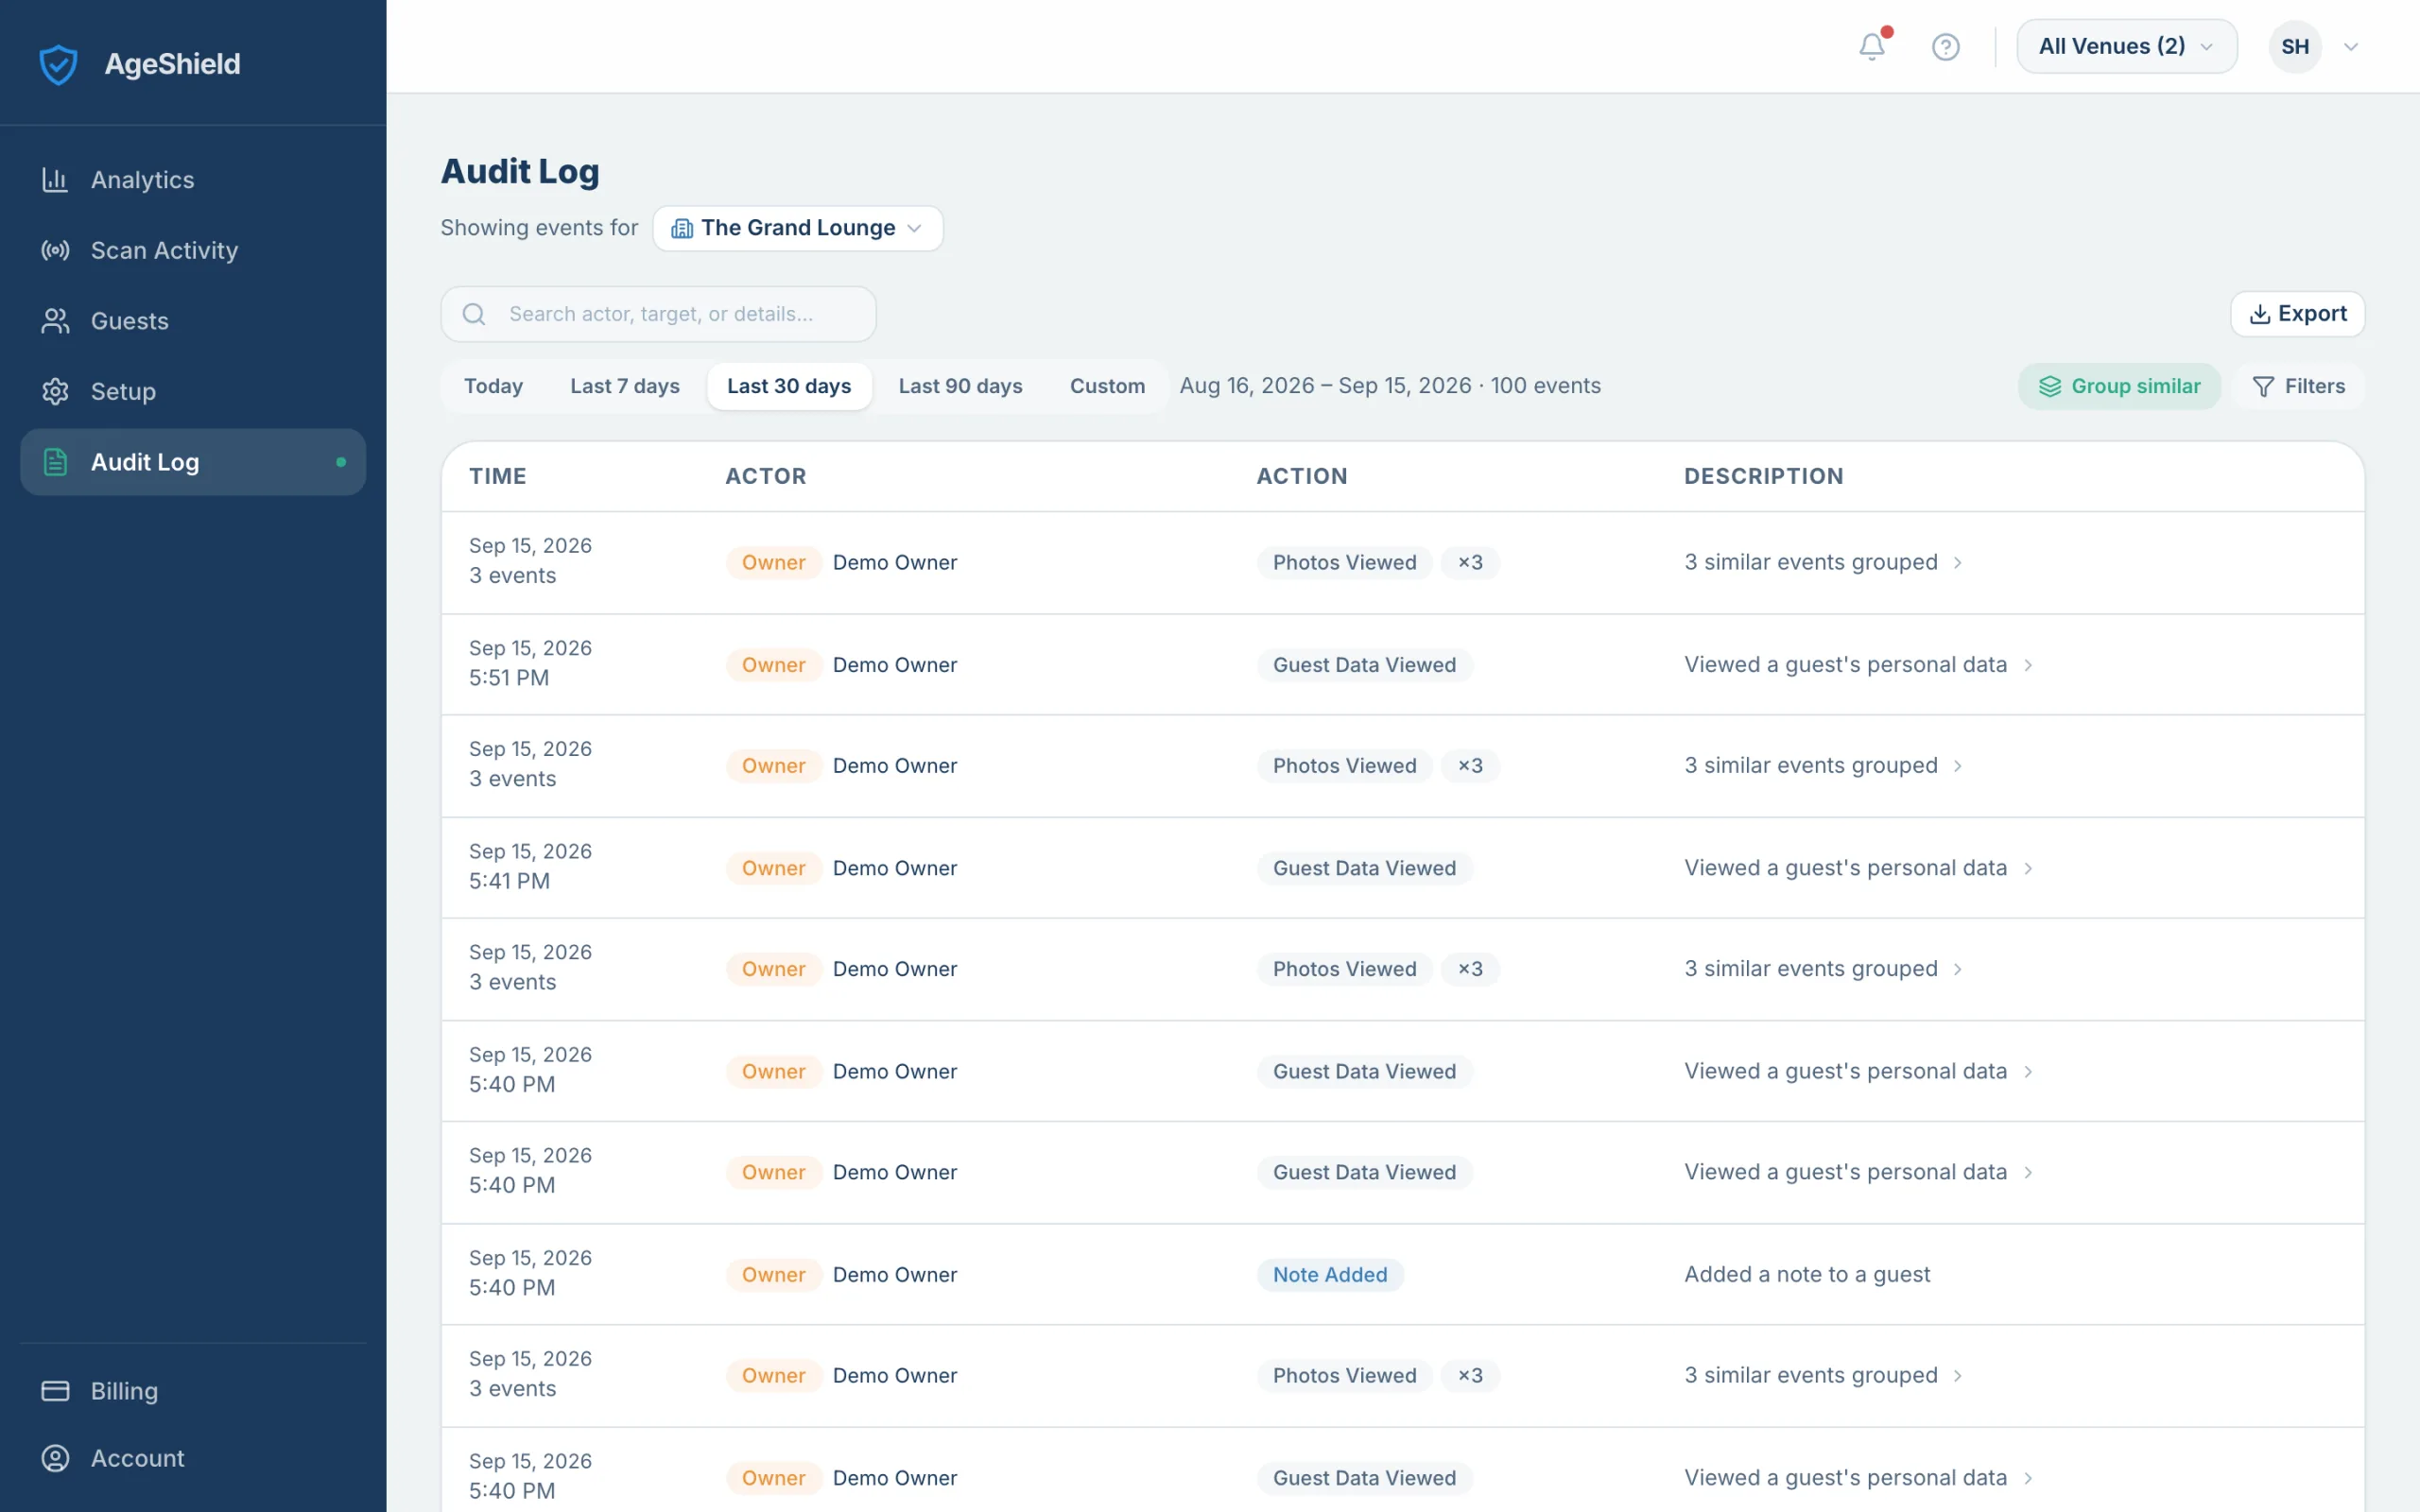Click the Guests people icon
Screen dimensions: 2420x1512
[x=55, y=321]
